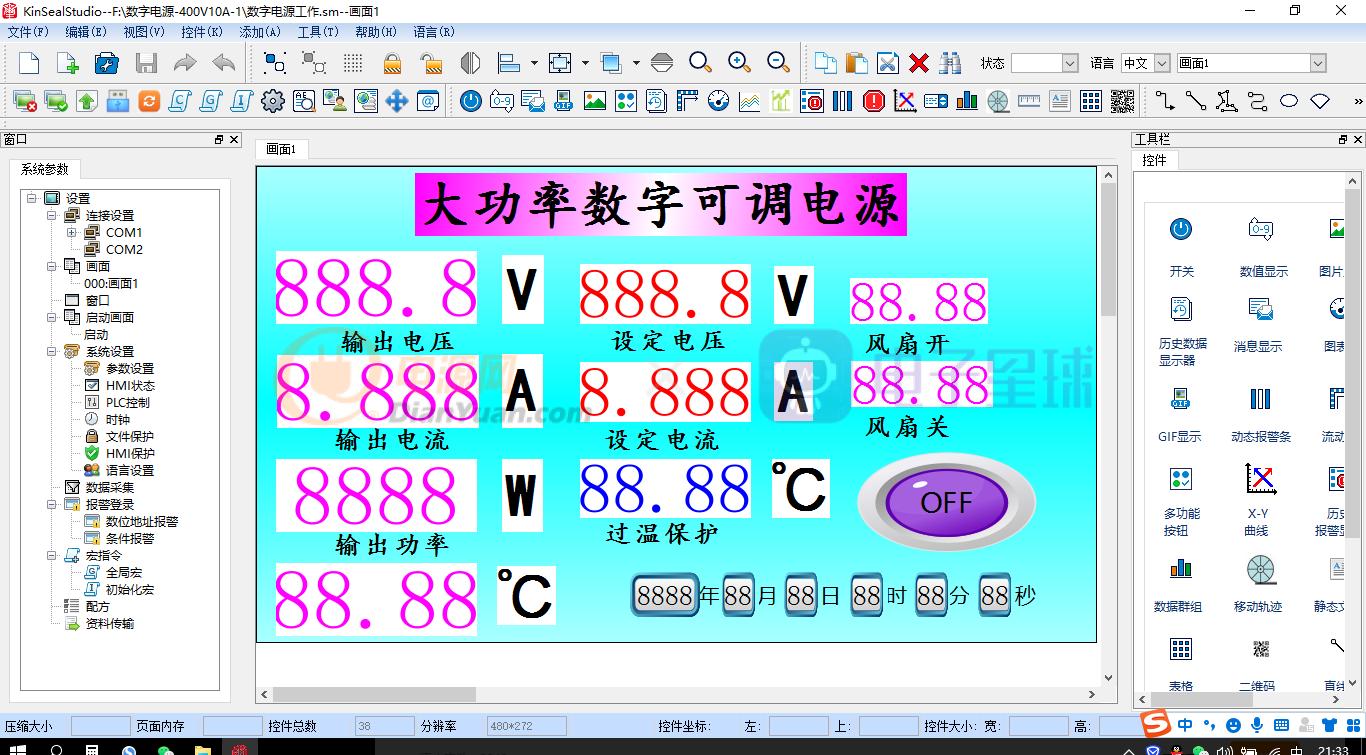Screen dimensions: 1366x755
Task: Open settings via the gear toolbar icon
Action: [x=273, y=100]
